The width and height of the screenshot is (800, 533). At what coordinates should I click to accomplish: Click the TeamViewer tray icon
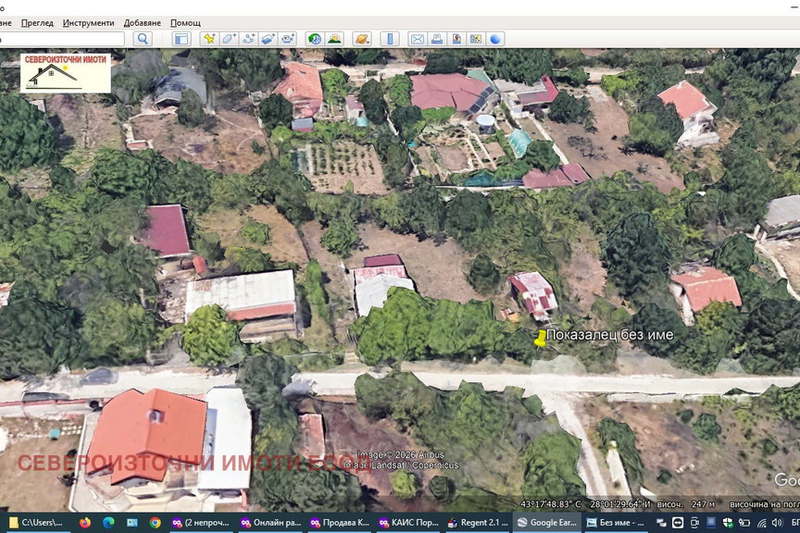[x=678, y=523]
